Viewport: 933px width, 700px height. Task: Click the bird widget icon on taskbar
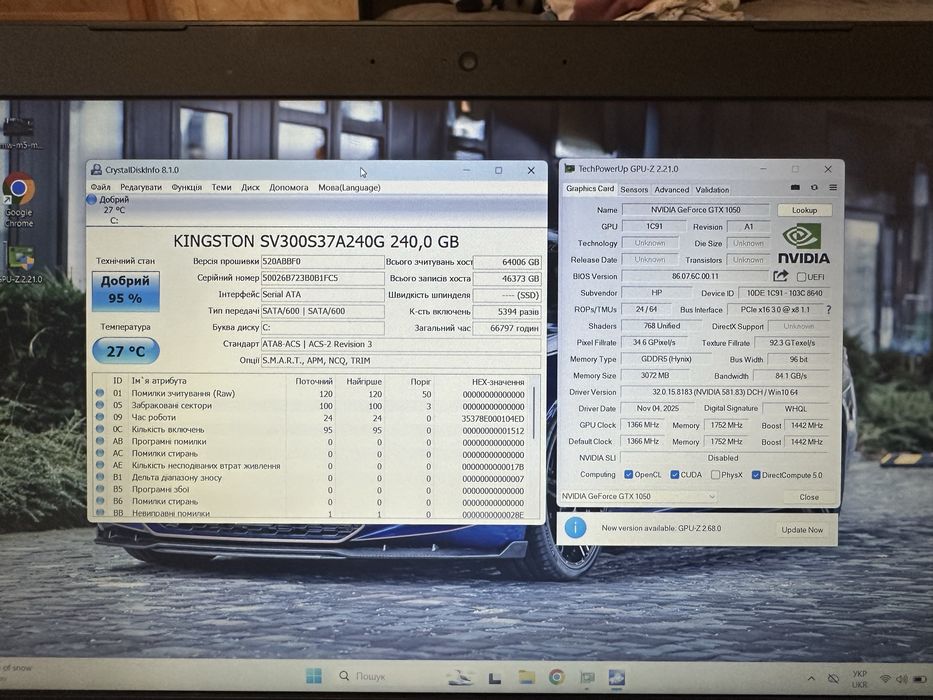pos(461,677)
